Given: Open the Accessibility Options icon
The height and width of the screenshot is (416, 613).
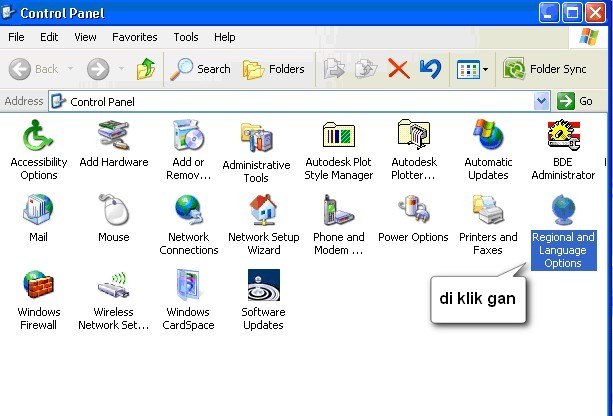Looking at the screenshot, I should pos(38,135).
